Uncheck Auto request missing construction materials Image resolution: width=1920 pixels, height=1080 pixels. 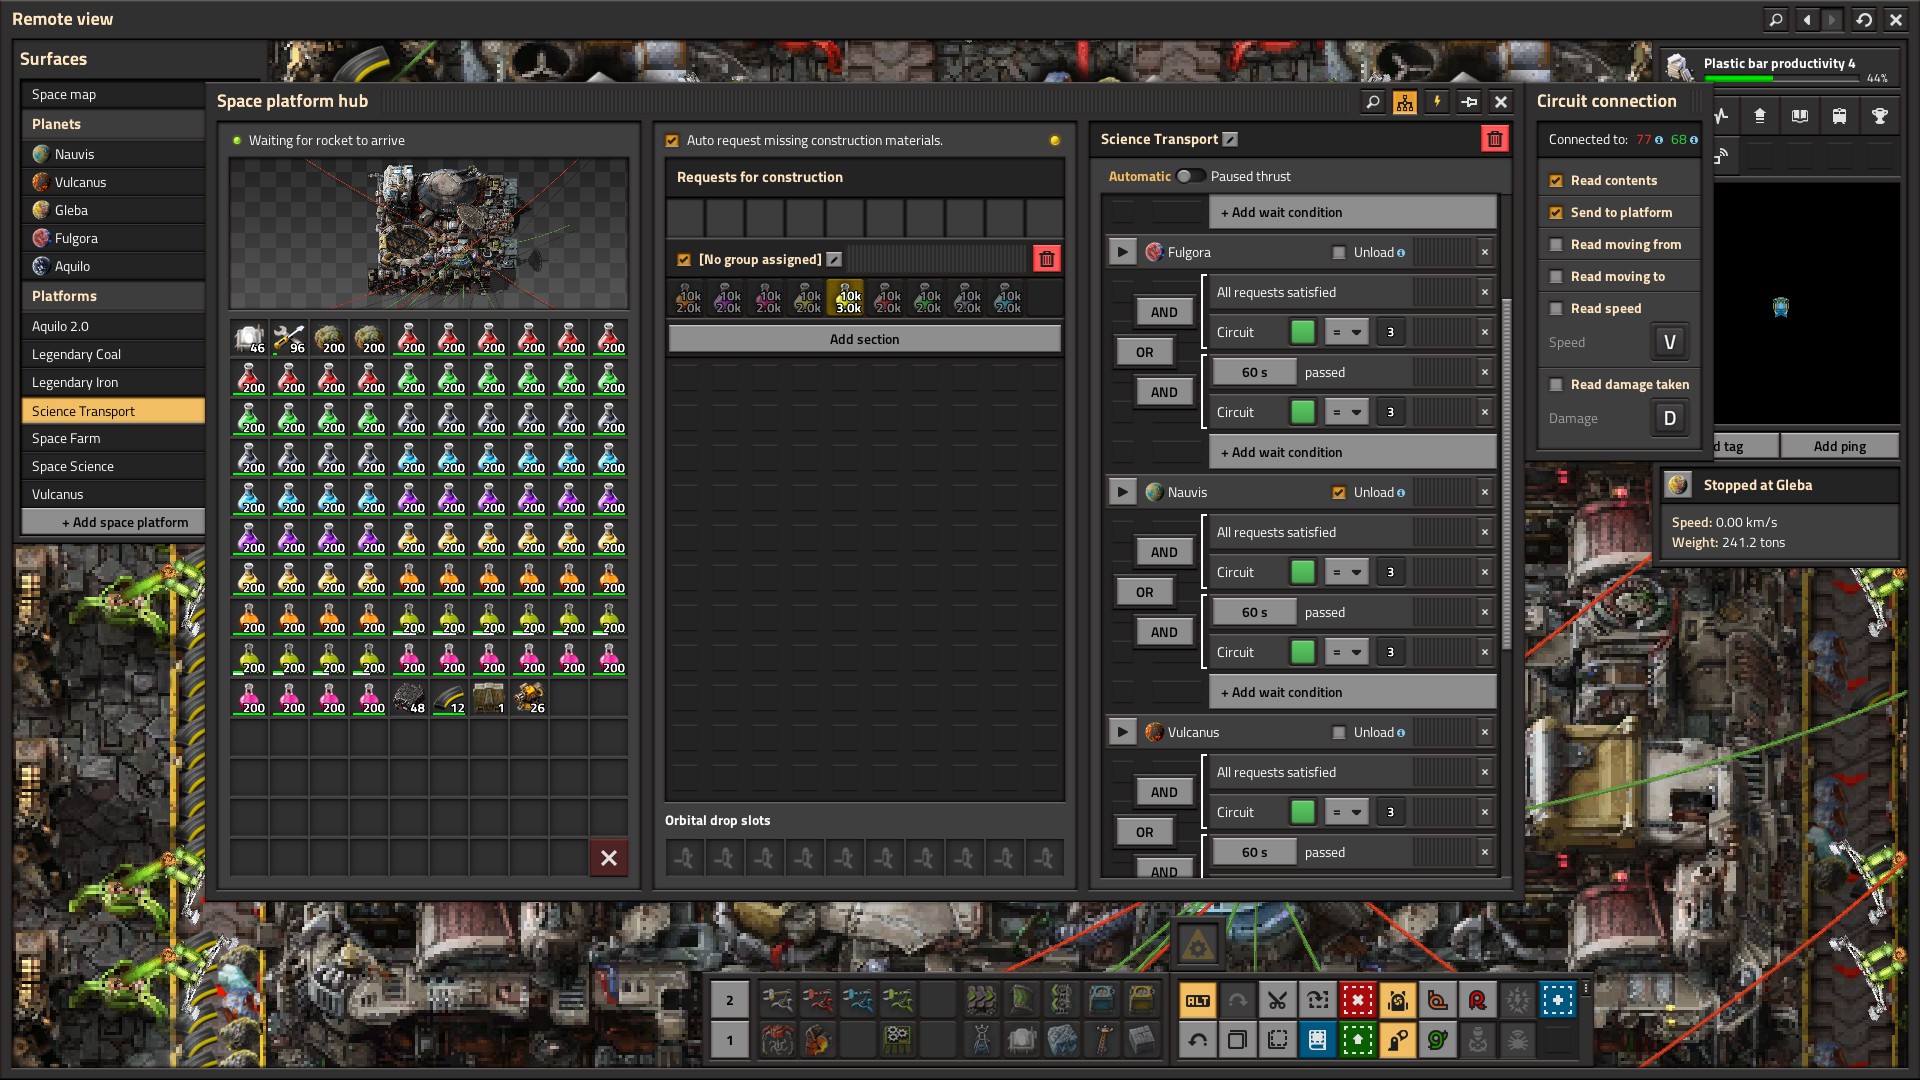point(672,141)
